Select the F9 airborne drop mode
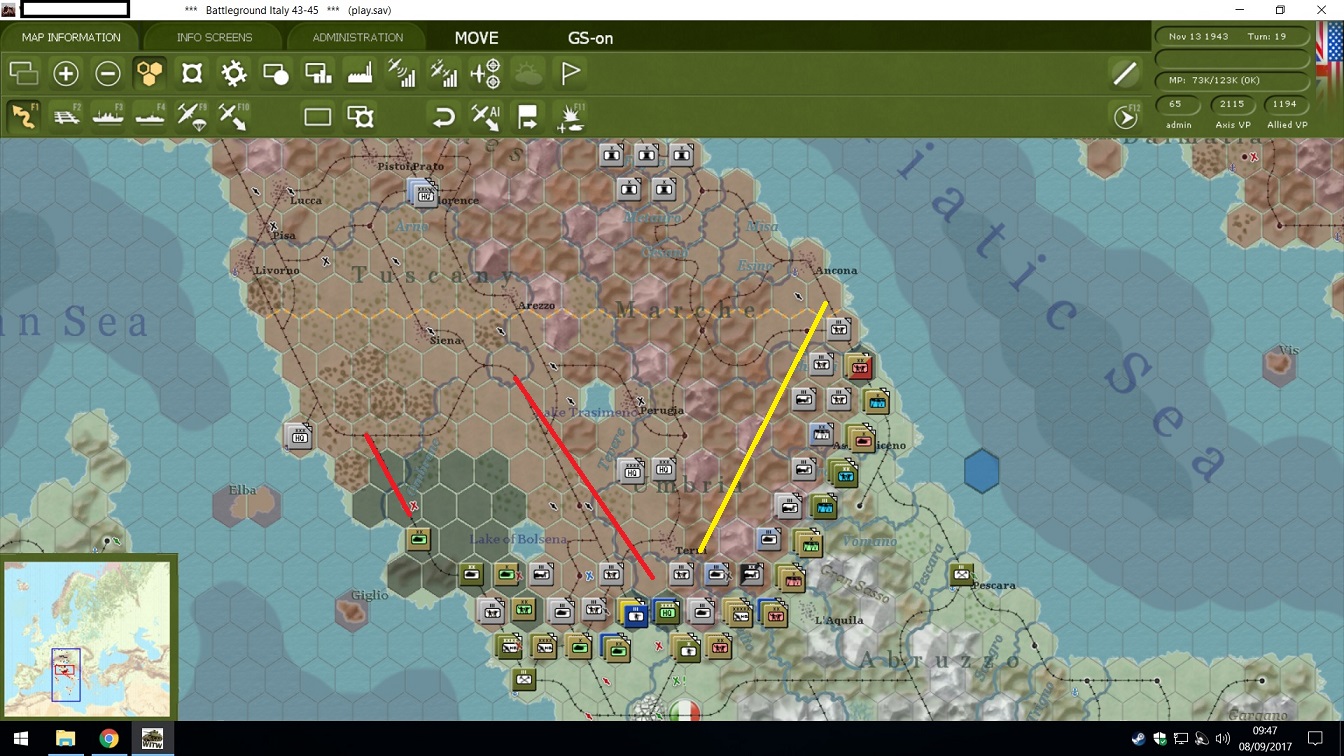Screen dimensions: 1344x756 tap(192, 116)
